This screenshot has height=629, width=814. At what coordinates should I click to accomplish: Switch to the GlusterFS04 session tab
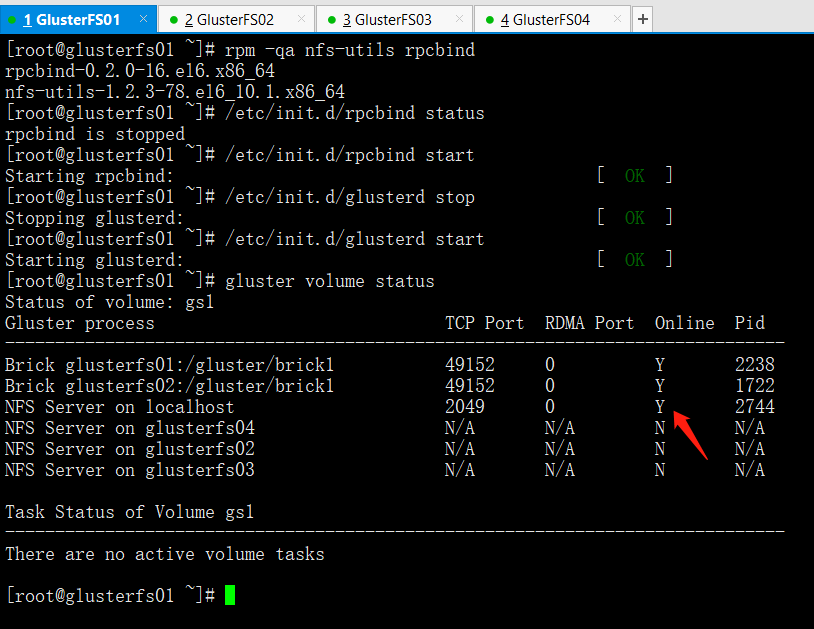(x=552, y=20)
